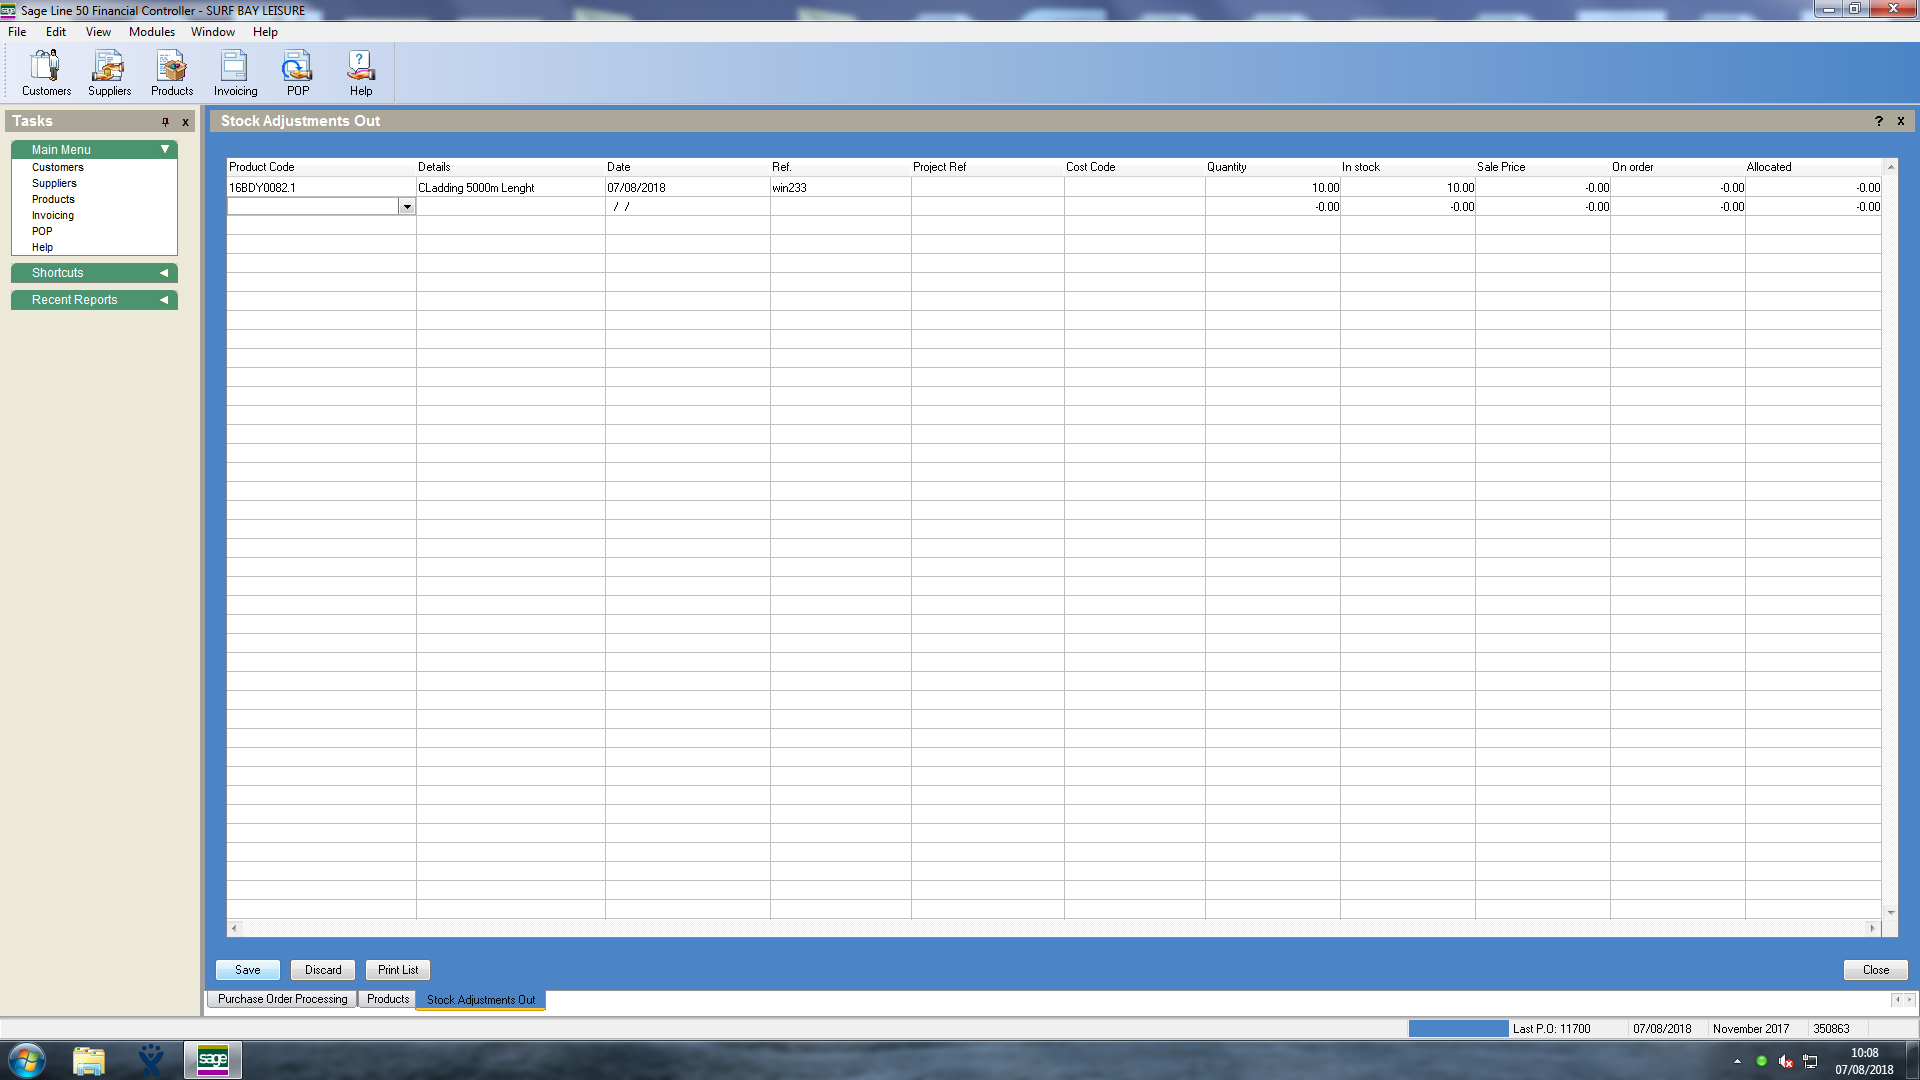Open the Modules menu

(151, 32)
